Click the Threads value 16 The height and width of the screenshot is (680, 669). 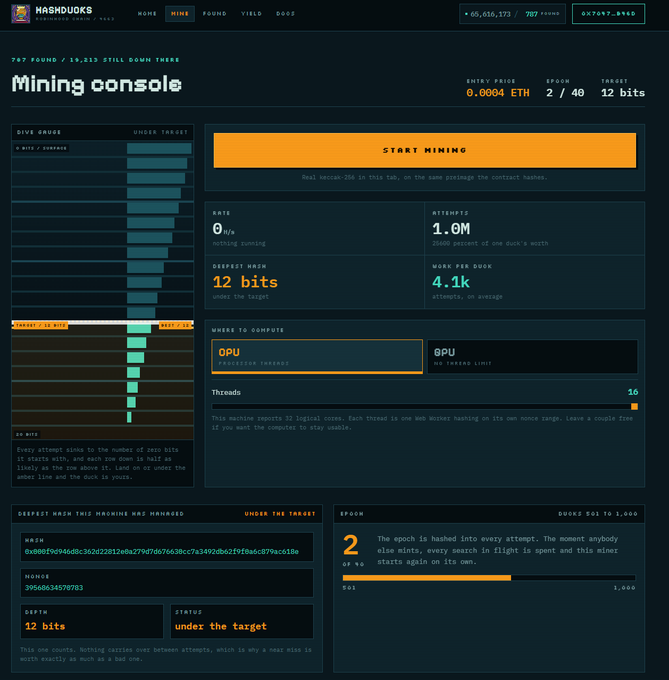633,392
